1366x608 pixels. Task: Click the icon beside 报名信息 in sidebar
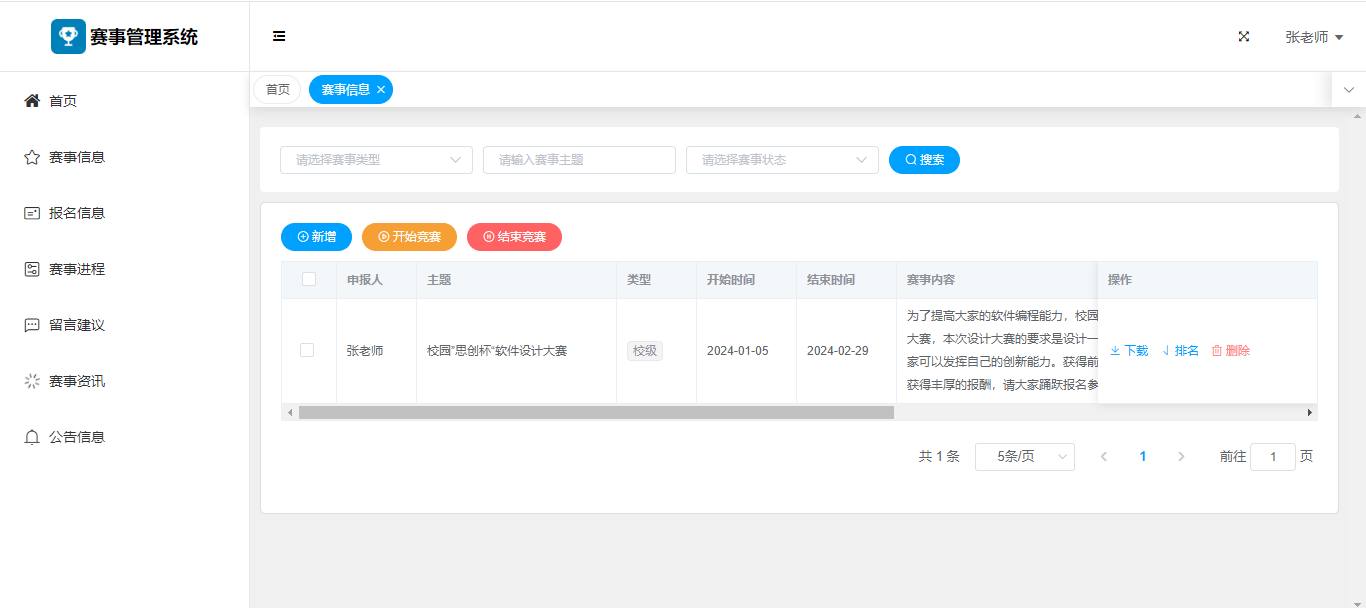pos(32,213)
